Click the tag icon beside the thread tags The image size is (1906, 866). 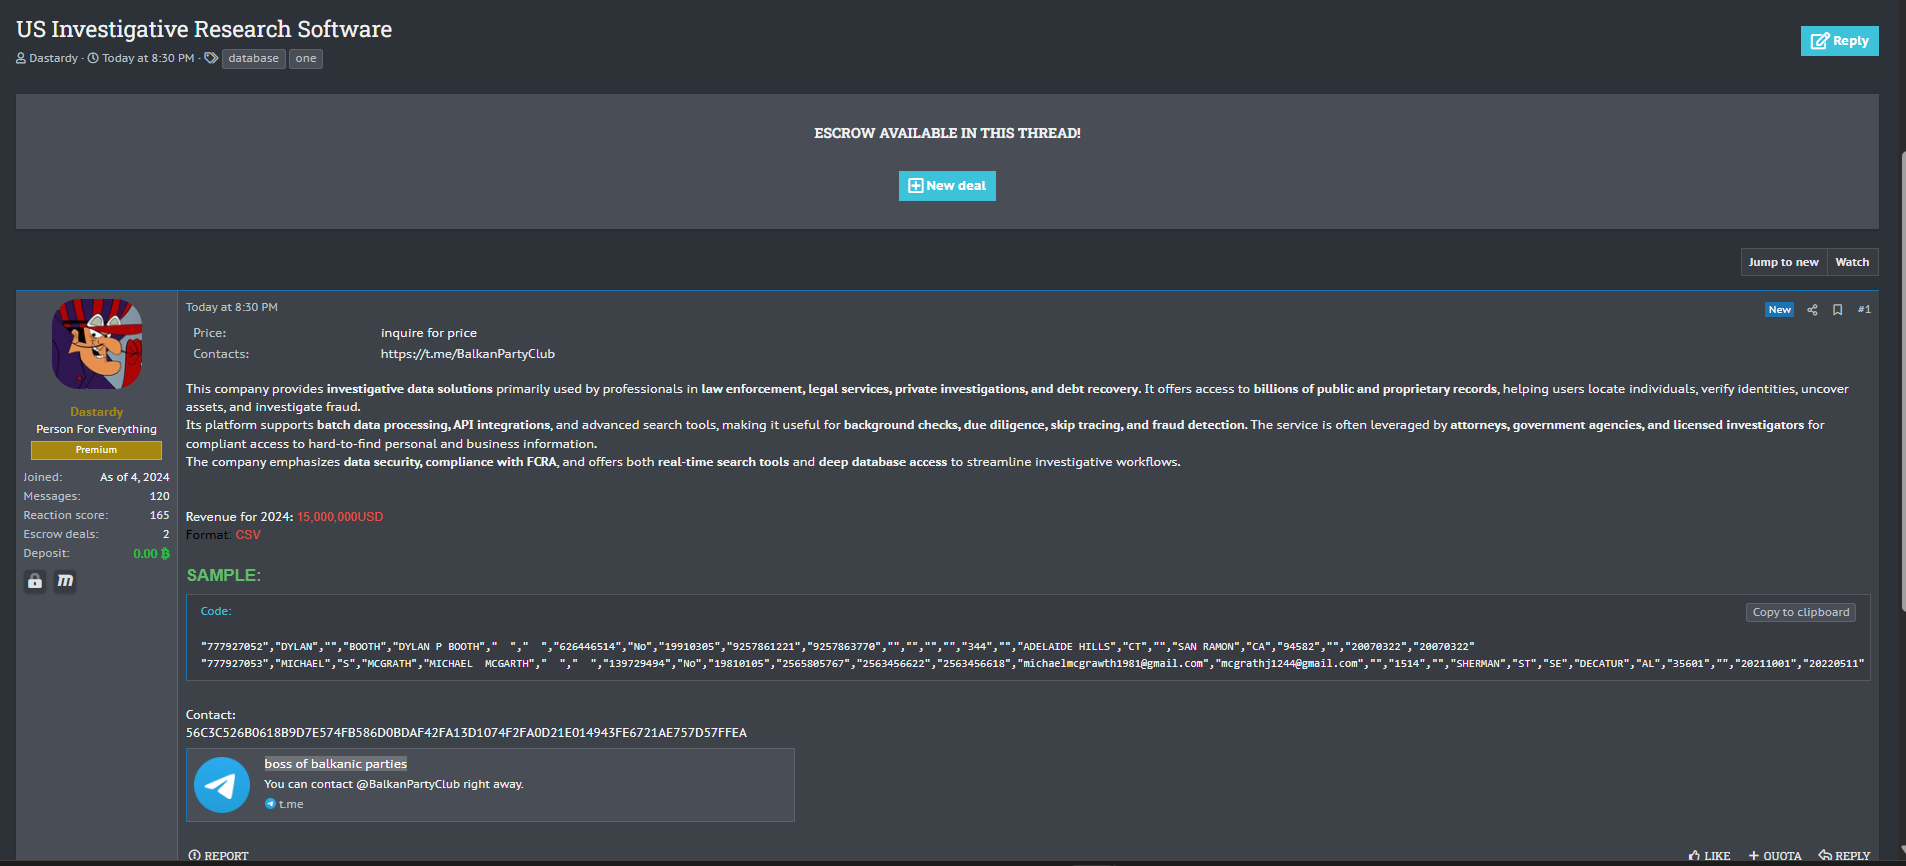211,58
